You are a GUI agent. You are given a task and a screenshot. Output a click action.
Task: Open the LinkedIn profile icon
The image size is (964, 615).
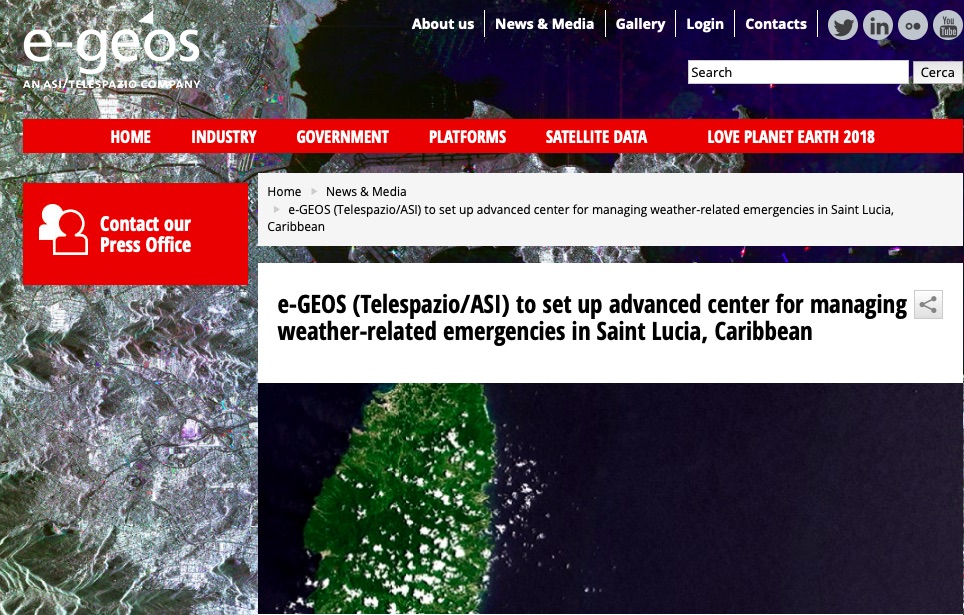coord(878,25)
